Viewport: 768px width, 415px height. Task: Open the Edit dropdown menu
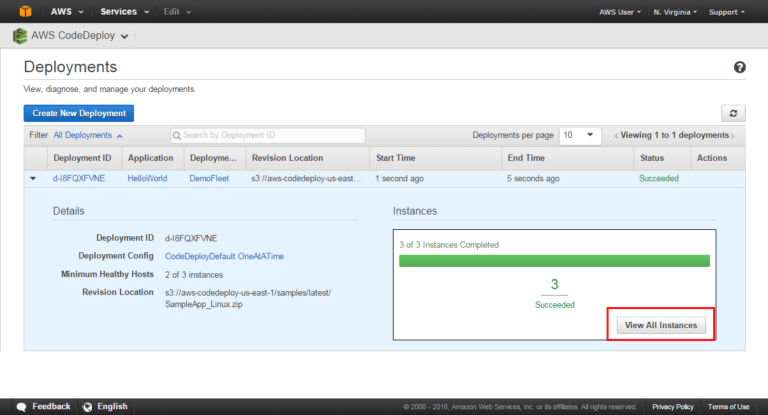(x=177, y=12)
